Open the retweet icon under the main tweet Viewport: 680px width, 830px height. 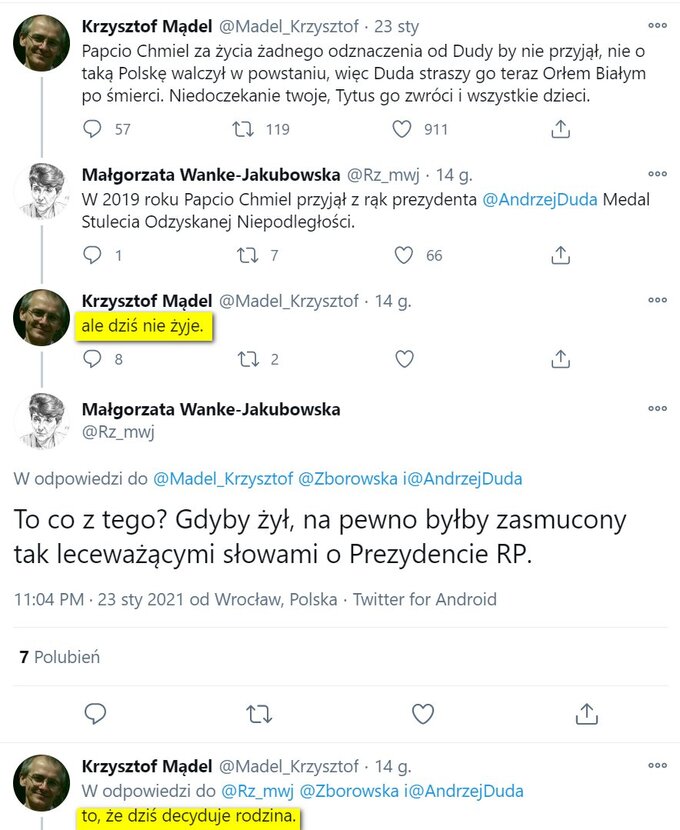(x=258, y=713)
